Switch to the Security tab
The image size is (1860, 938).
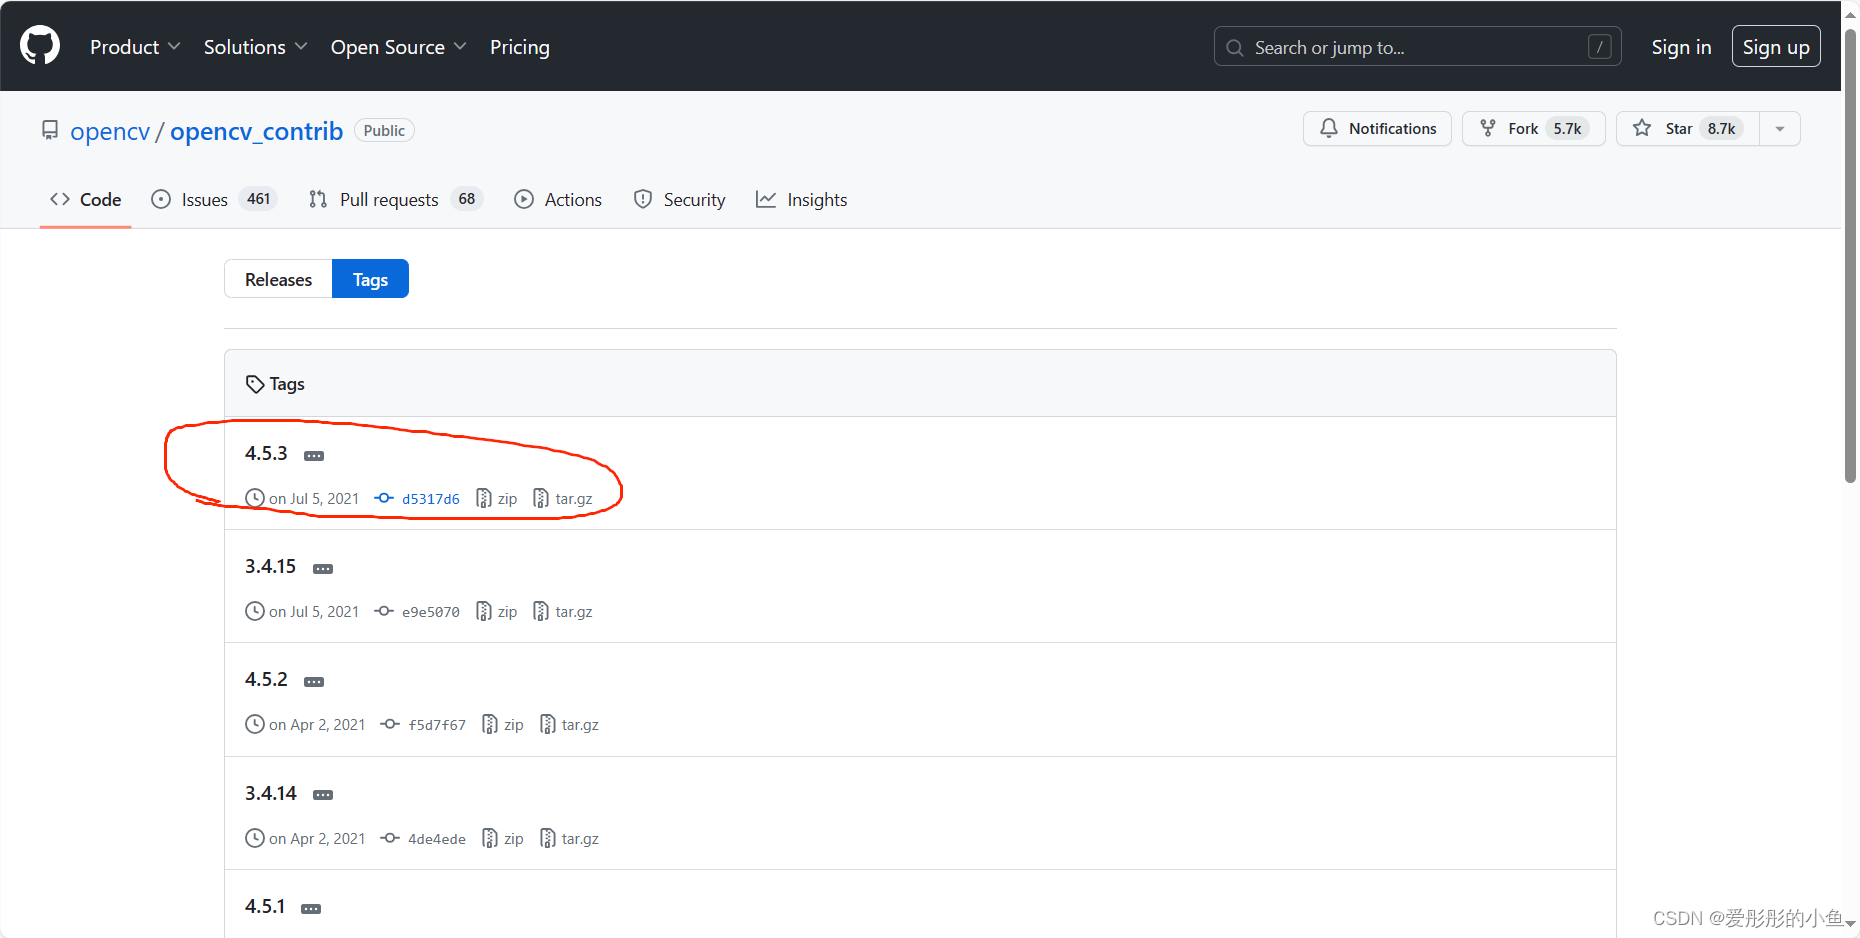click(680, 200)
